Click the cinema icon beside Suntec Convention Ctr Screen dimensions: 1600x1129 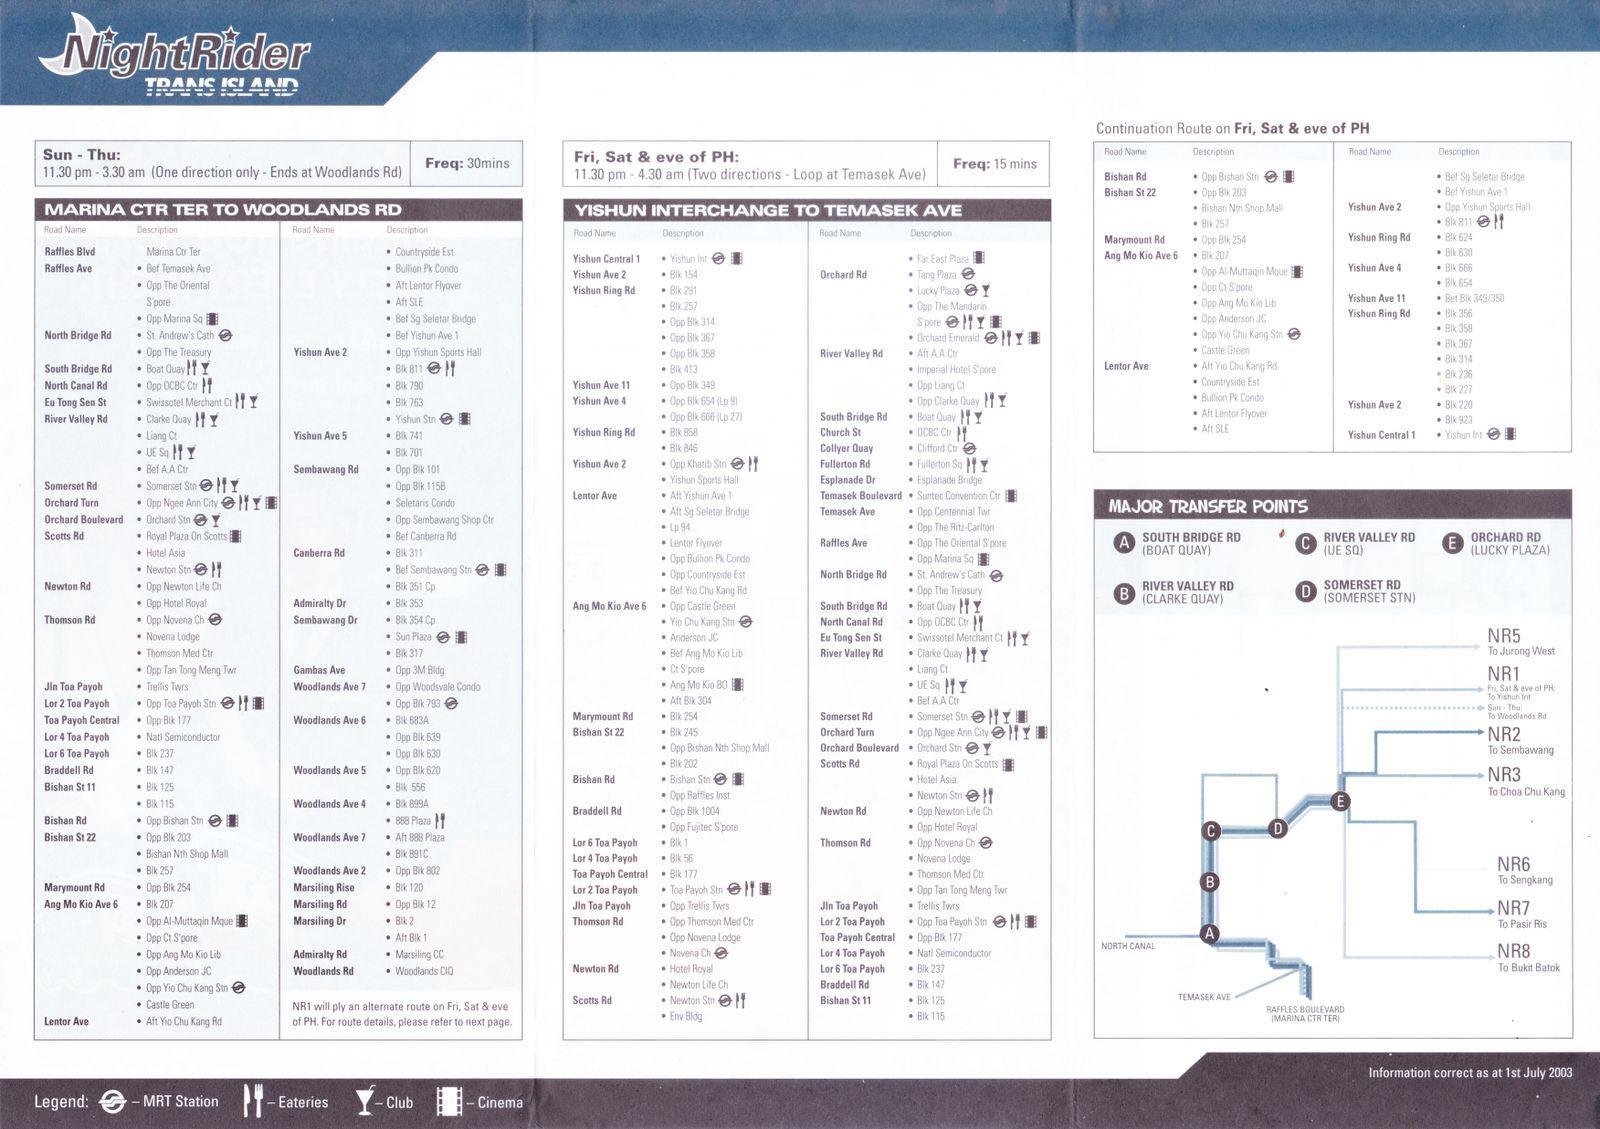1011,496
